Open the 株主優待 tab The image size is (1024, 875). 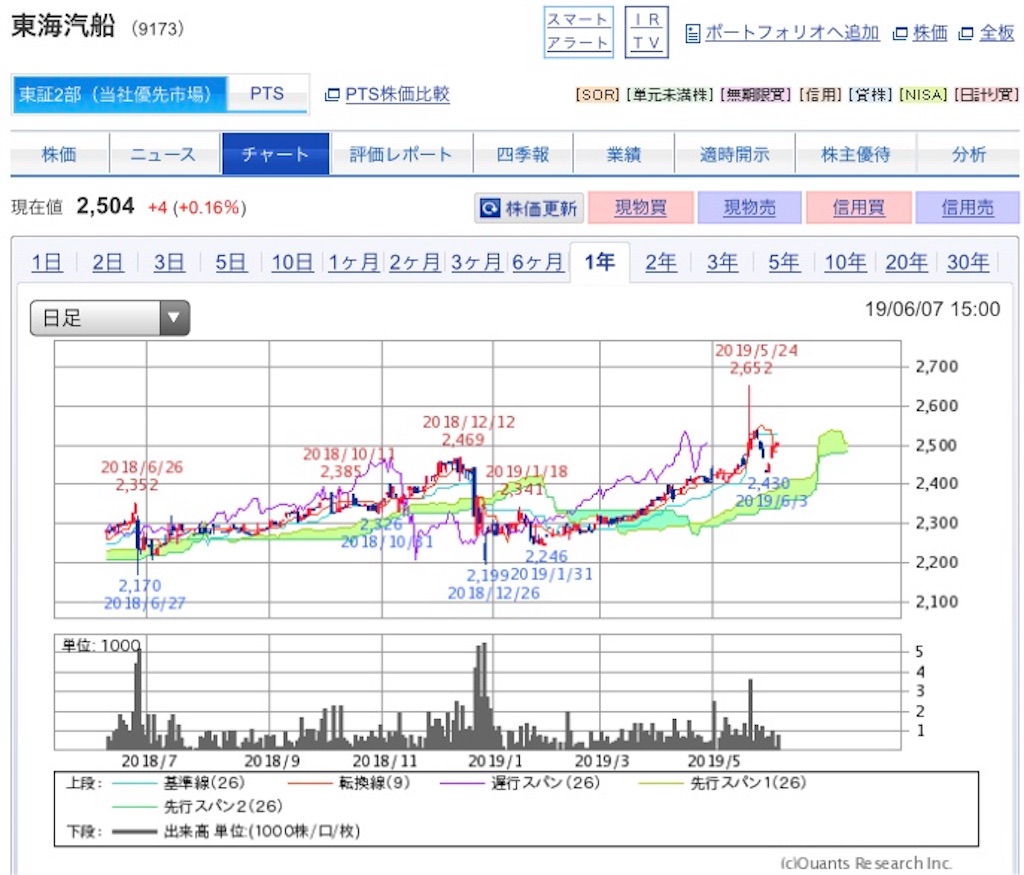pyautogui.click(x=856, y=154)
